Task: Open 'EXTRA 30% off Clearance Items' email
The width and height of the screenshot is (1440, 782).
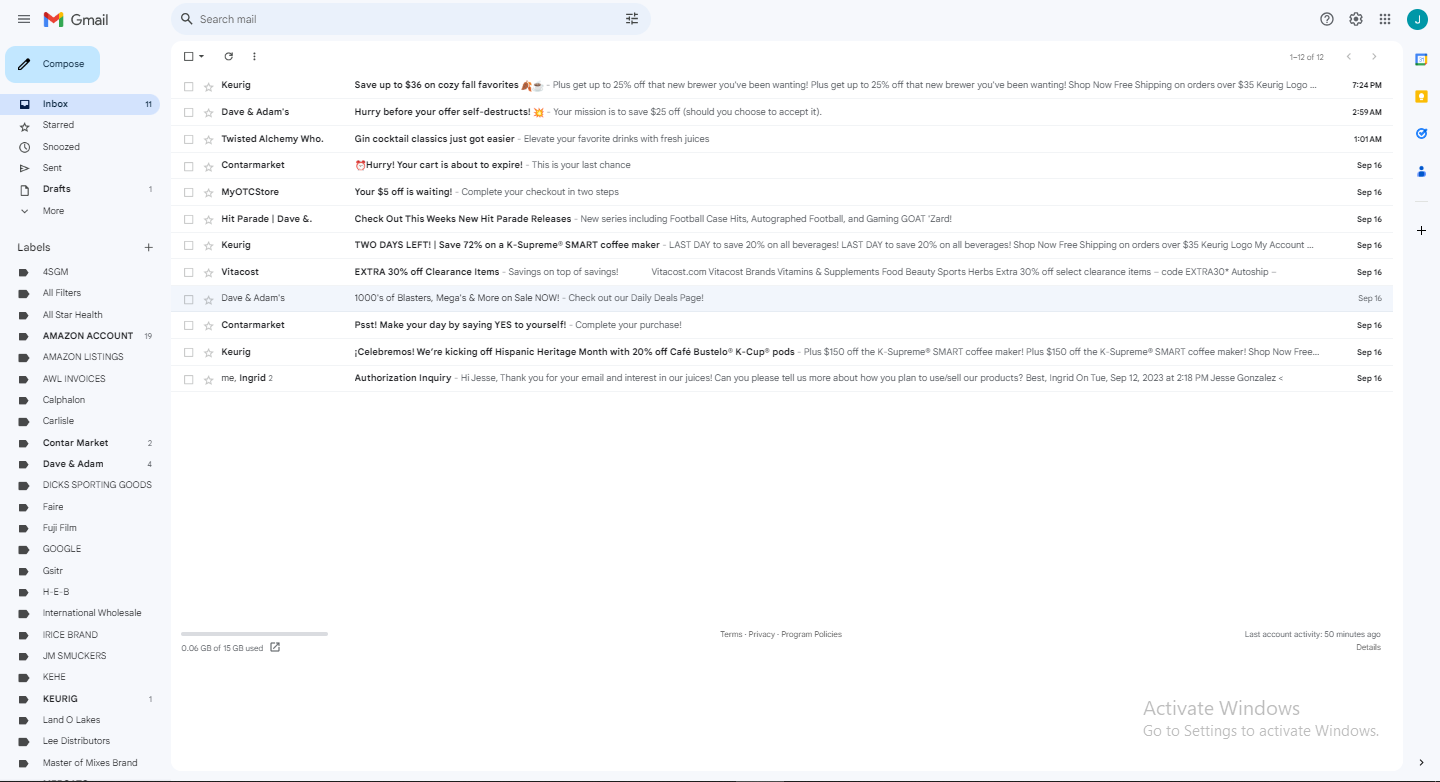Action: (x=781, y=272)
